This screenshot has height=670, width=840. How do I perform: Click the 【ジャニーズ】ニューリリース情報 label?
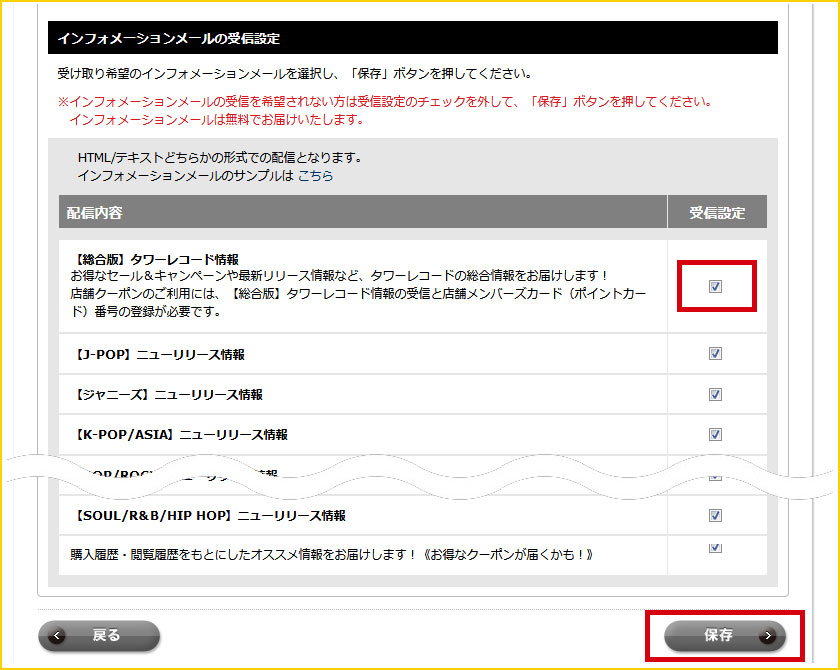point(167,395)
